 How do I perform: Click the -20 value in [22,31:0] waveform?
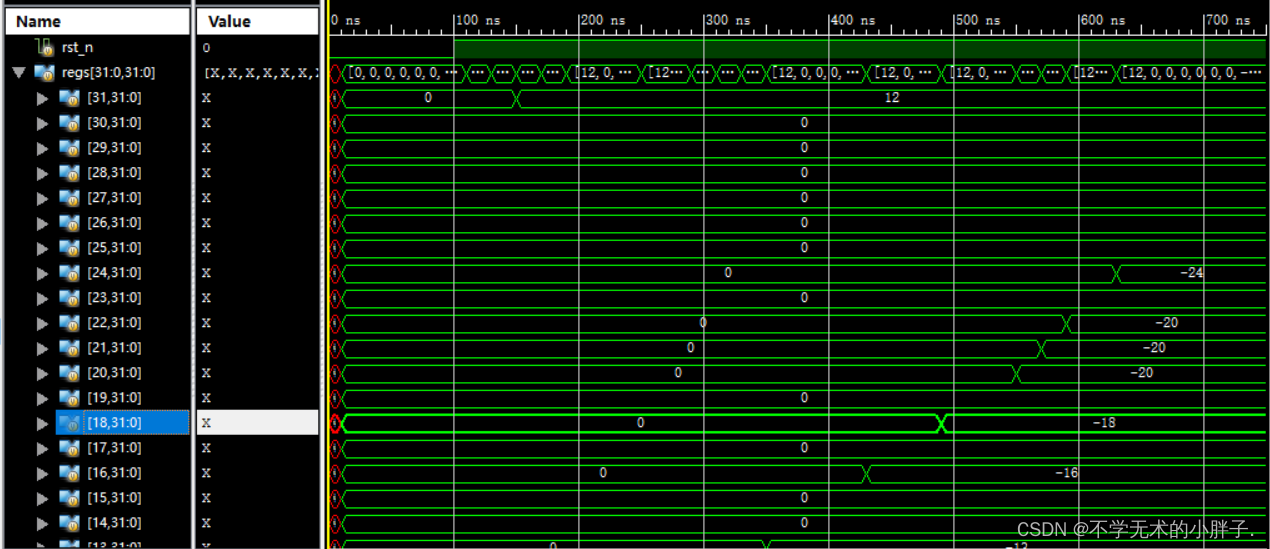tap(1166, 322)
